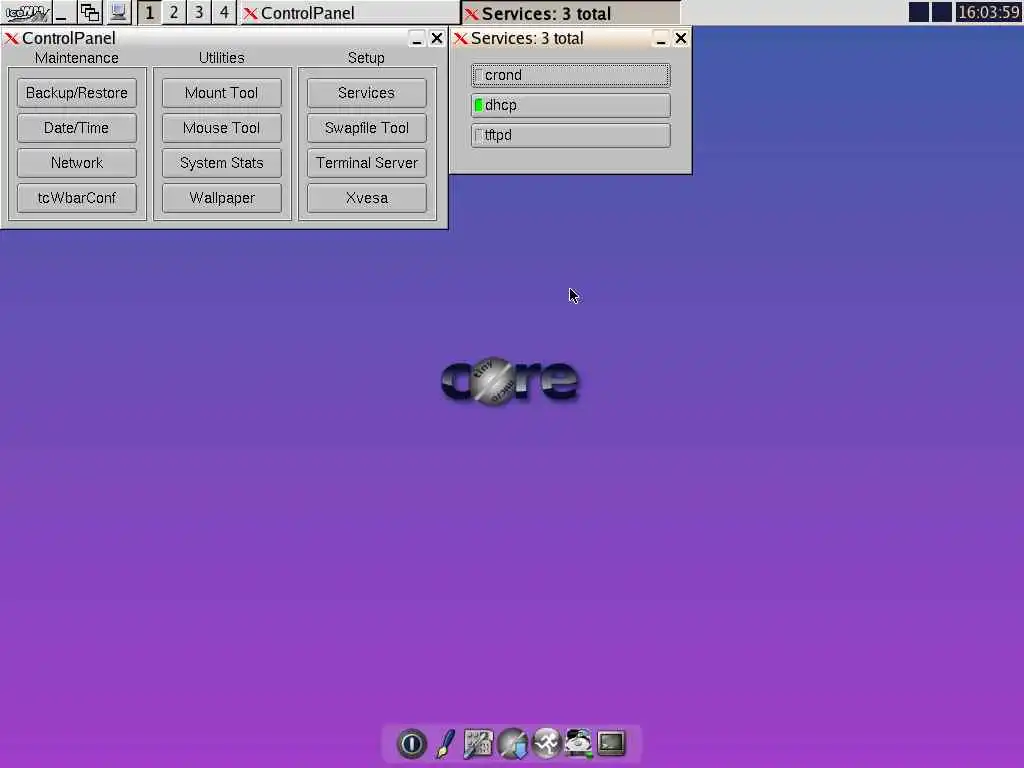Screen dimensions: 1024x768
Task: Open Date/Time settings
Action: coord(76,128)
